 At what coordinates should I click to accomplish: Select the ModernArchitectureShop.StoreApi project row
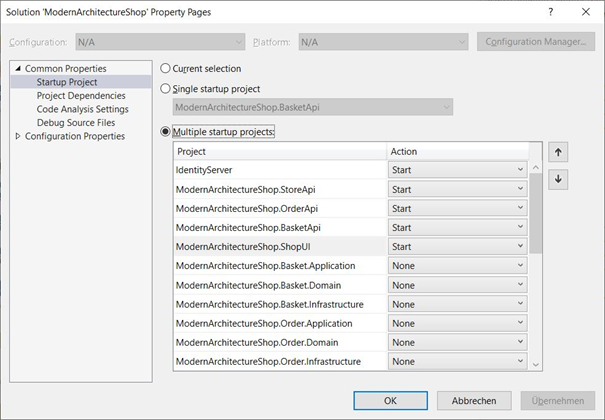(280, 189)
